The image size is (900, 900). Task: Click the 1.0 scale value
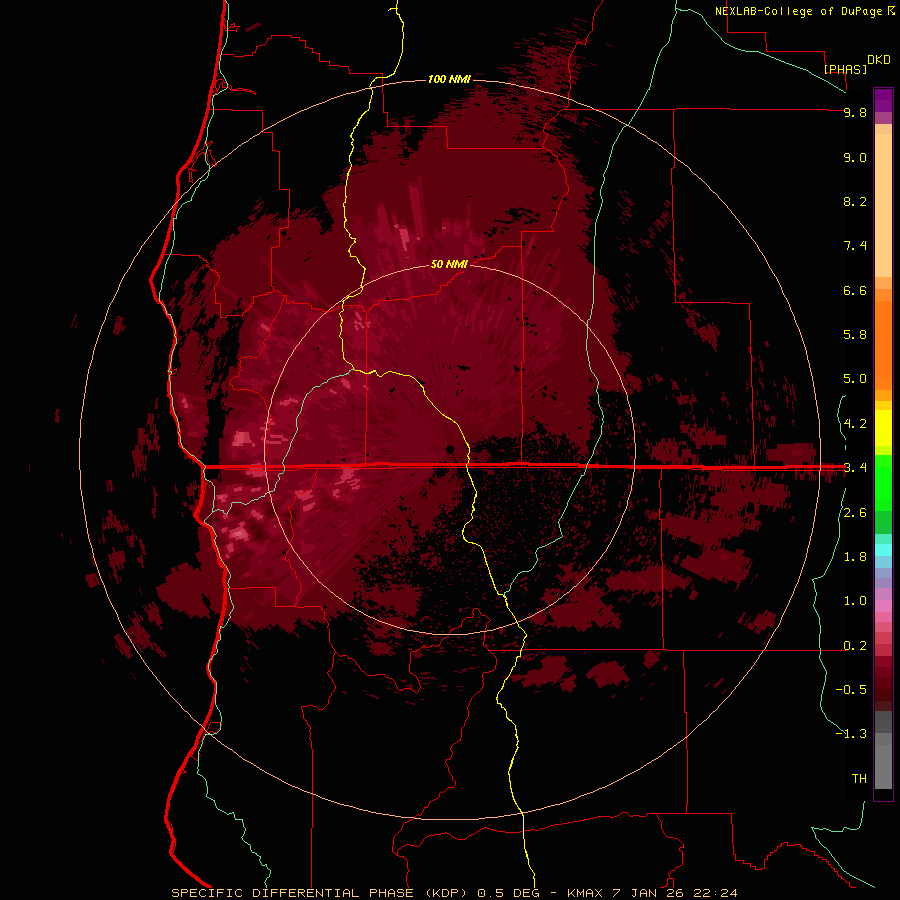(x=855, y=601)
